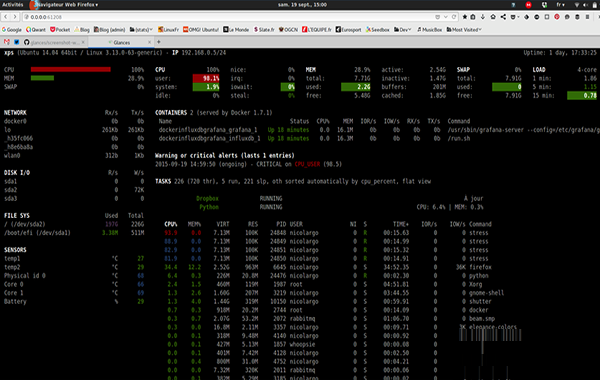
Task: Open the Firefox hamburger menu
Action: [587, 17]
